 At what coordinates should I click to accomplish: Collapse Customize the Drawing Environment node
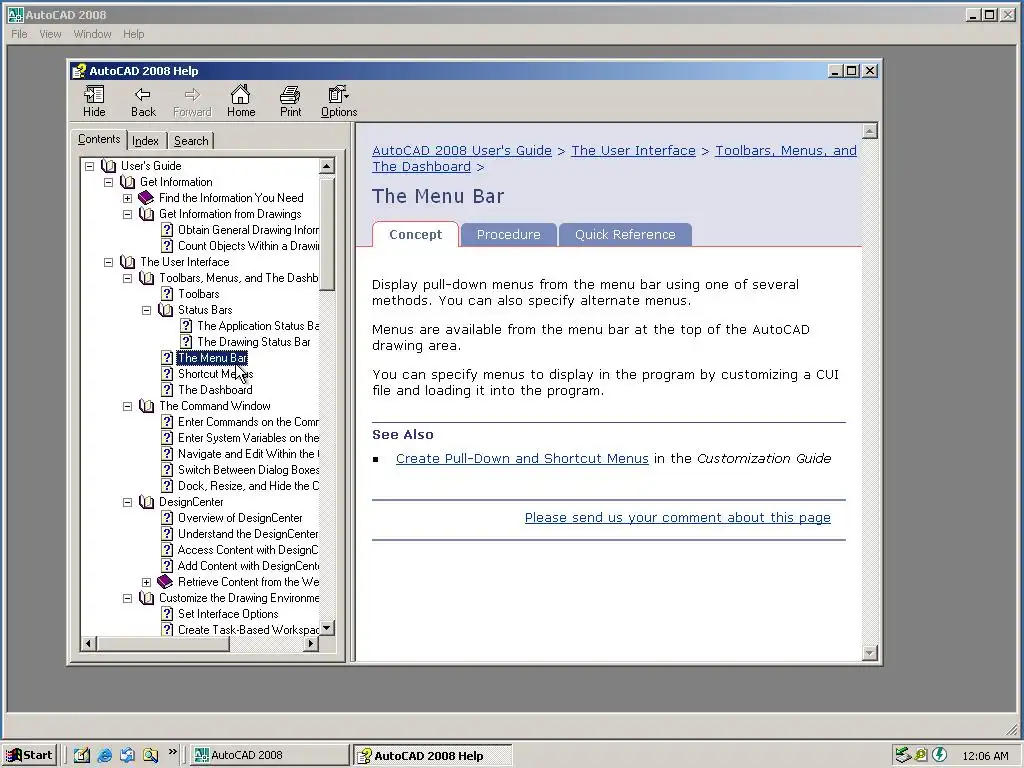[x=127, y=598]
